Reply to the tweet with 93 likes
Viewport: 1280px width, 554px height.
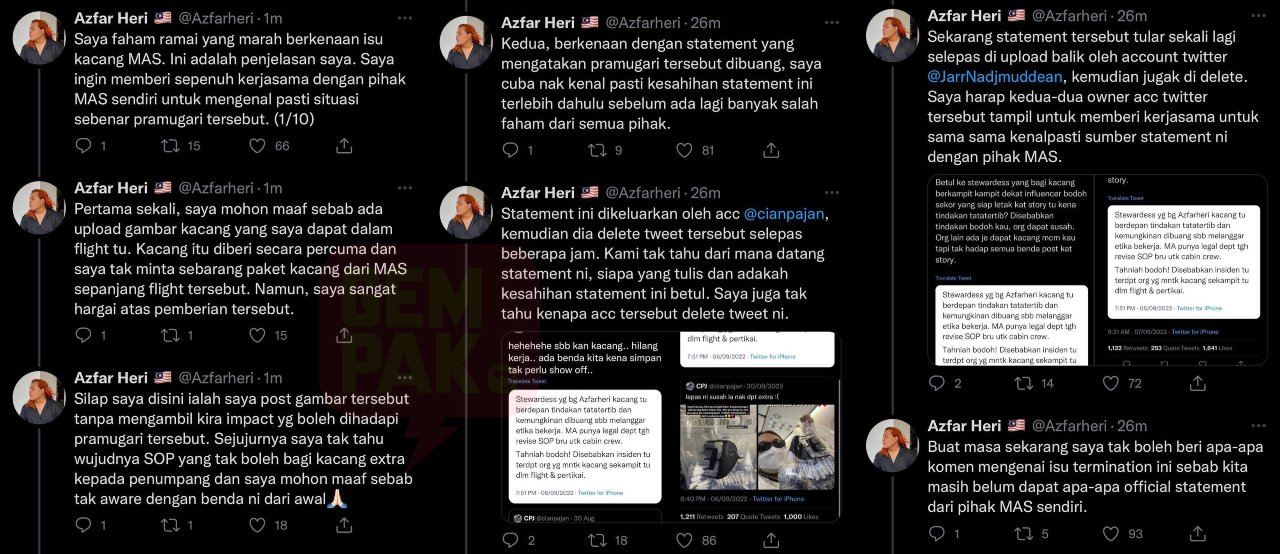pyautogui.click(x=937, y=535)
